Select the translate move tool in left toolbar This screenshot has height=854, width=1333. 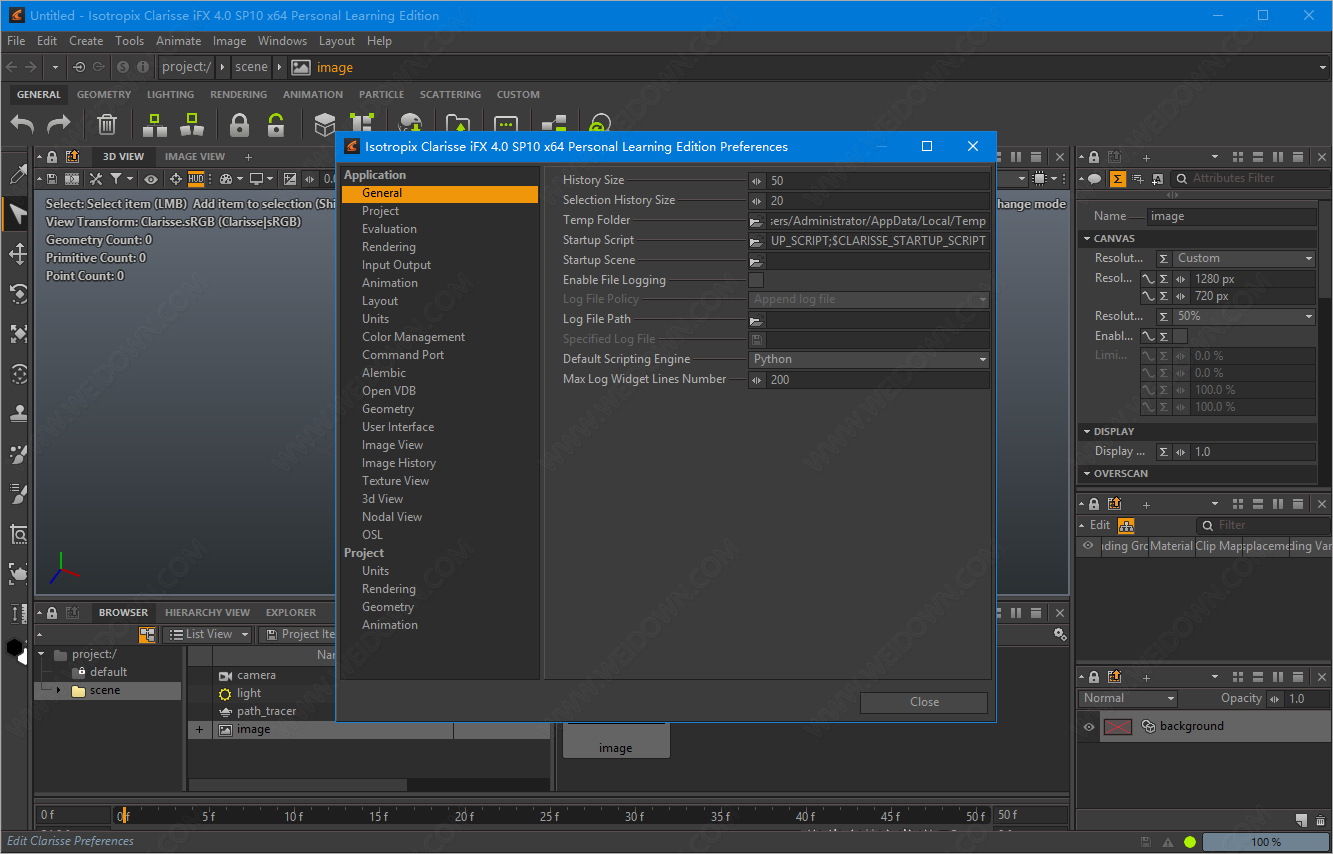[18, 253]
